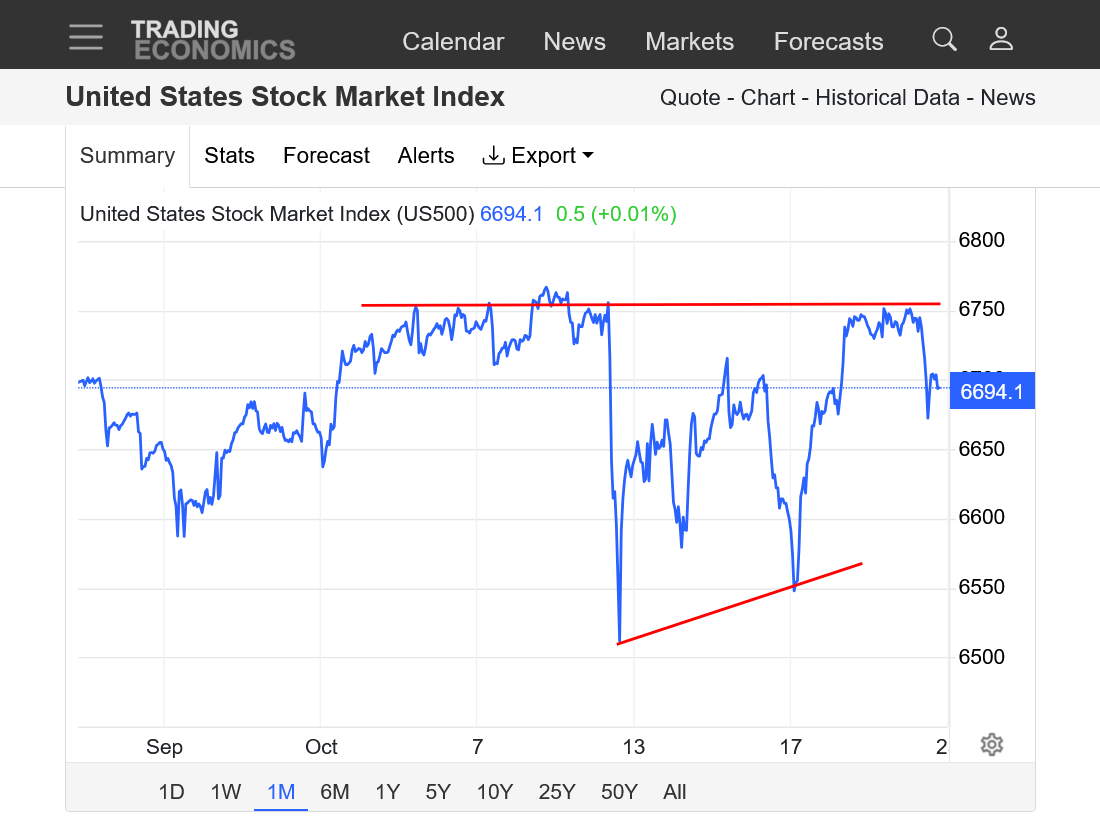
Task: Click the Quote link
Action: point(690,97)
